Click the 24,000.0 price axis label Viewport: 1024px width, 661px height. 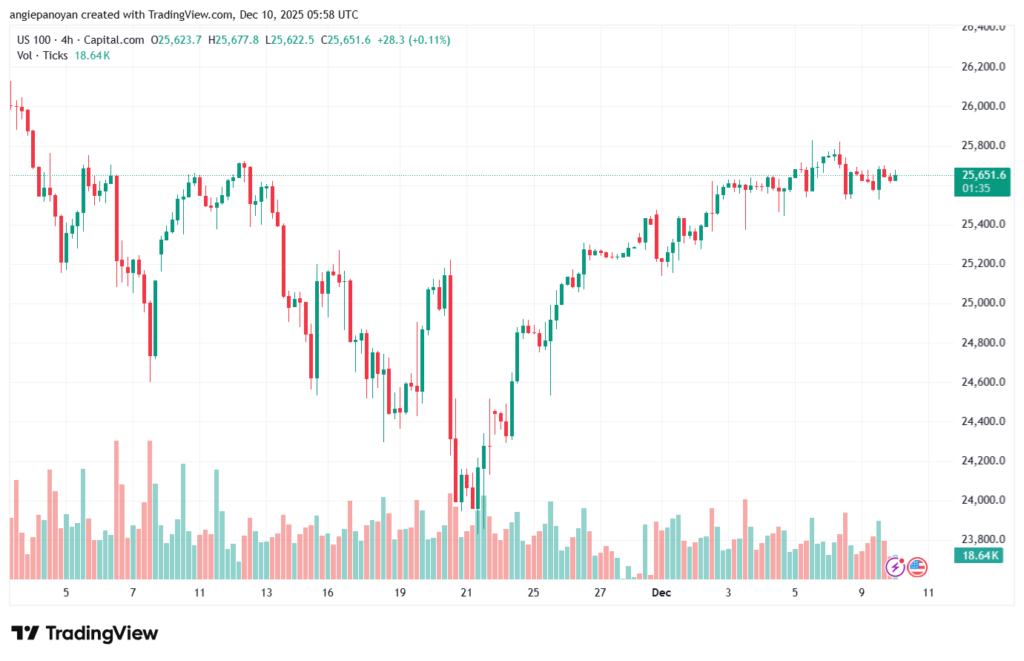click(x=977, y=500)
